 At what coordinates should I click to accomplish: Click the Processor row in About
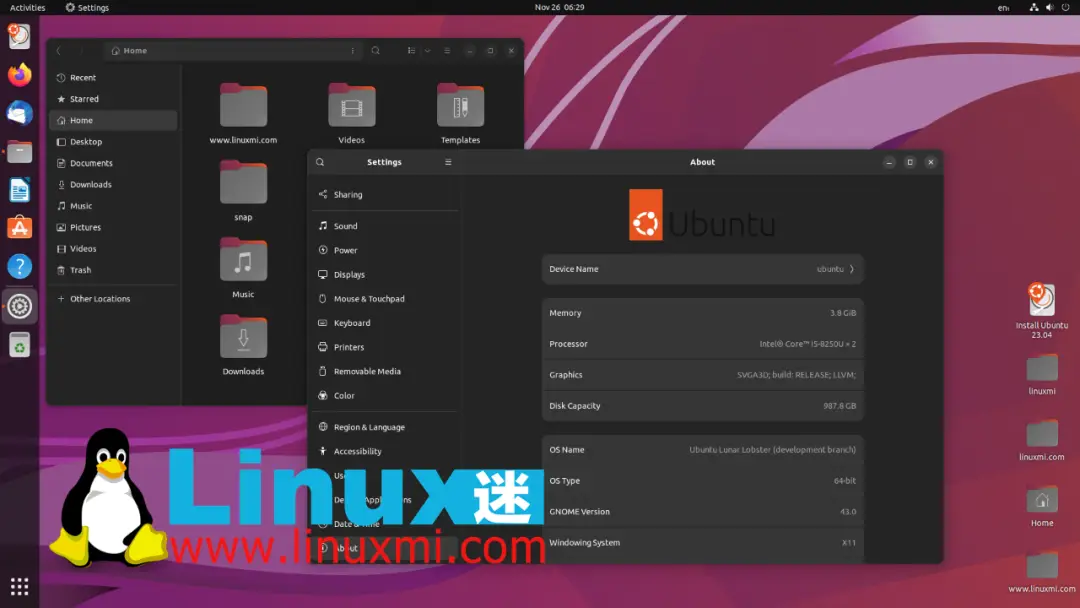point(703,344)
